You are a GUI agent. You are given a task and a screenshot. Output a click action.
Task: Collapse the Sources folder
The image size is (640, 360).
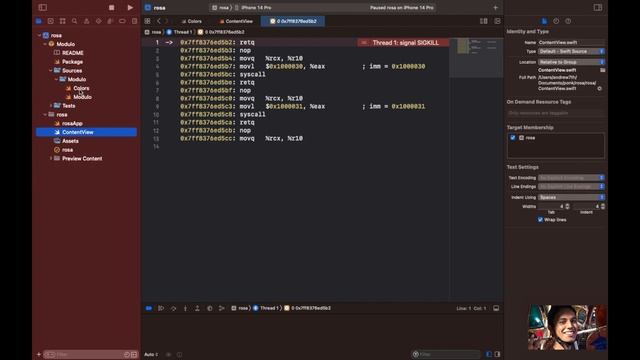(x=51, y=71)
